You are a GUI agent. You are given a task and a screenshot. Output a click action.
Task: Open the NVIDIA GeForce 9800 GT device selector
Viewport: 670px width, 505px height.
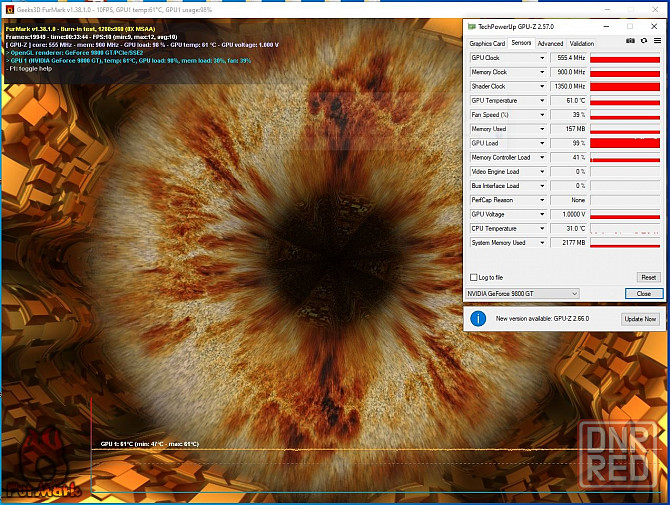click(x=522, y=294)
